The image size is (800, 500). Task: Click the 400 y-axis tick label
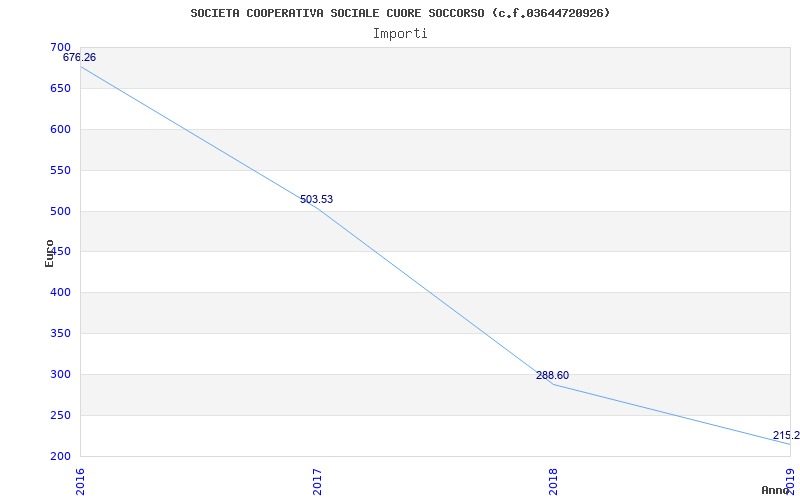pyautogui.click(x=60, y=293)
